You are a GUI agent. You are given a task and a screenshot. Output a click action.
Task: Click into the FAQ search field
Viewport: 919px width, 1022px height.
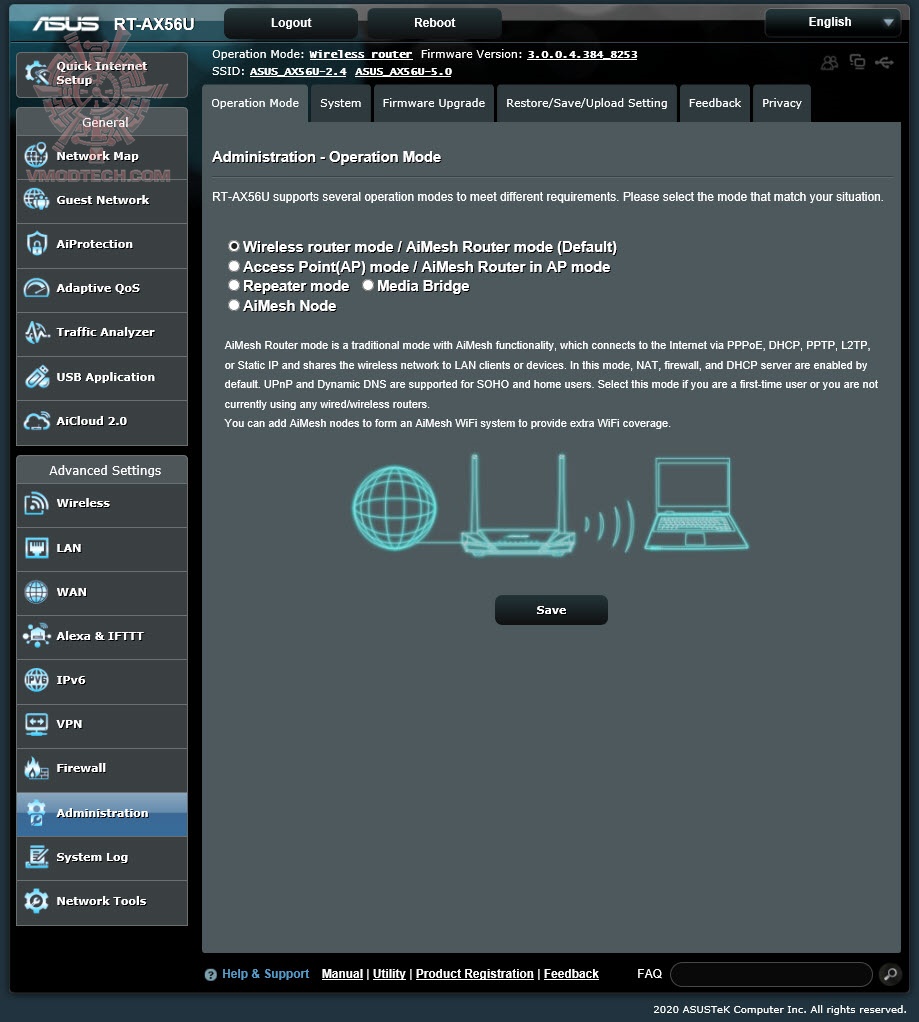pos(771,974)
